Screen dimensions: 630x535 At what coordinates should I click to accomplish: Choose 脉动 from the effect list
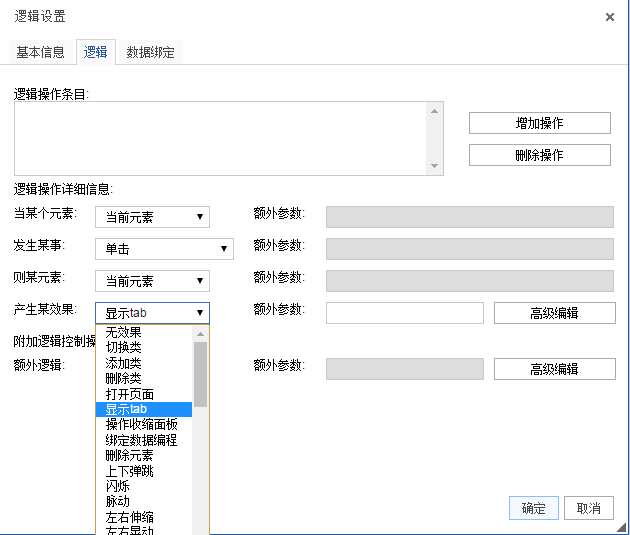coord(144,502)
